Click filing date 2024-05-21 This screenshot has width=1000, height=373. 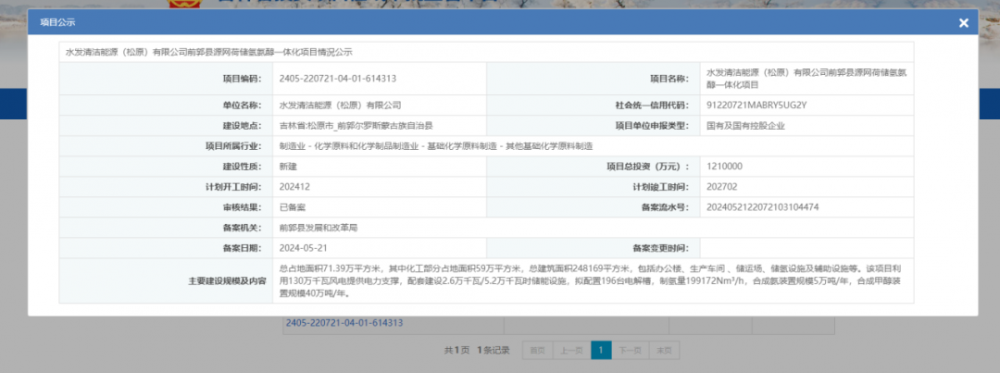[x=304, y=247]
